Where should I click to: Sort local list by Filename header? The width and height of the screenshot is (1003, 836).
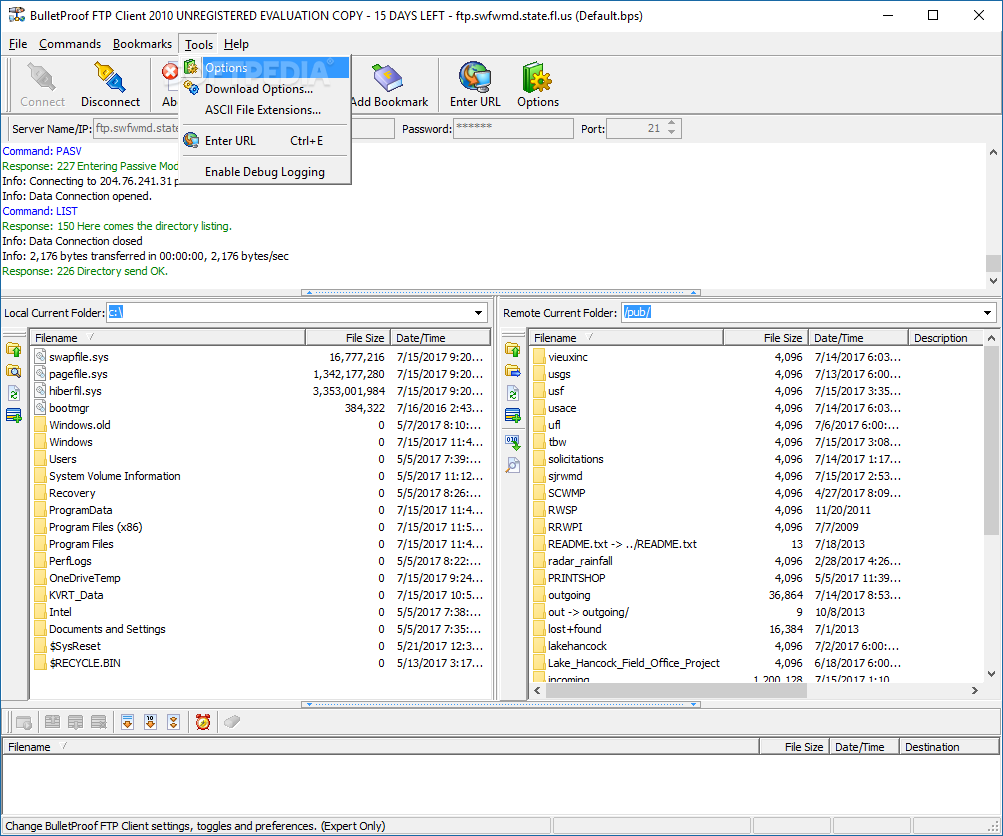pyautogui.click(x=168, y=338)
